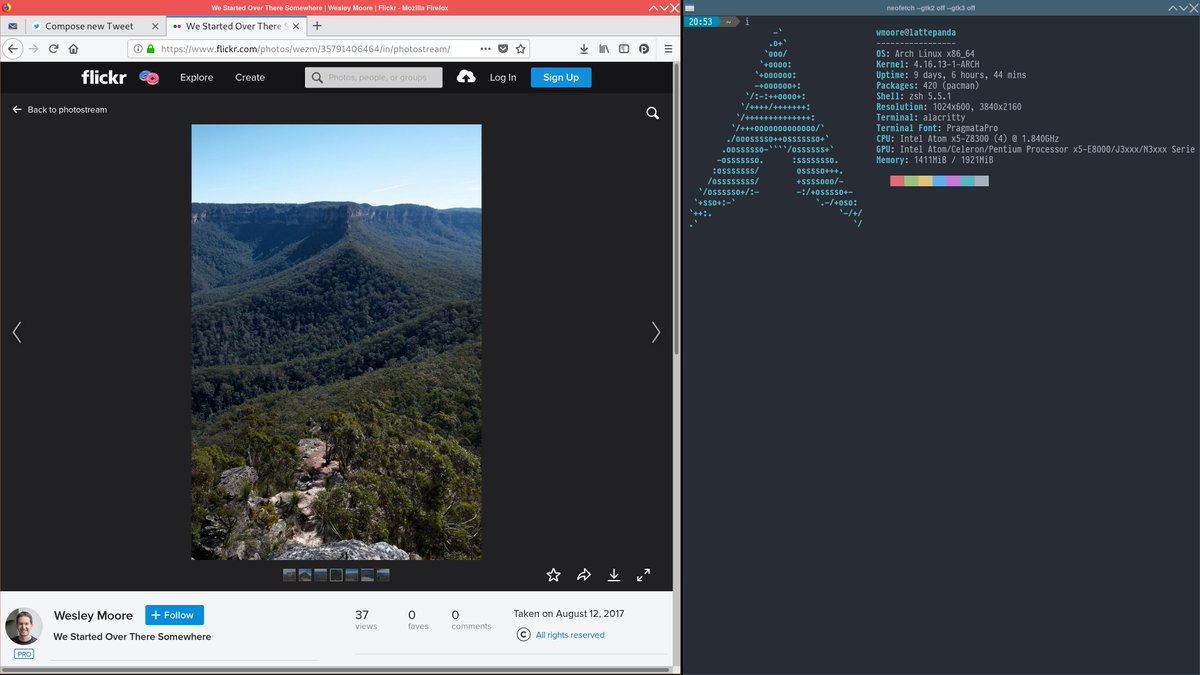Open the Firefox hamburger menu

pyautogui.click(x=667, y=48)
